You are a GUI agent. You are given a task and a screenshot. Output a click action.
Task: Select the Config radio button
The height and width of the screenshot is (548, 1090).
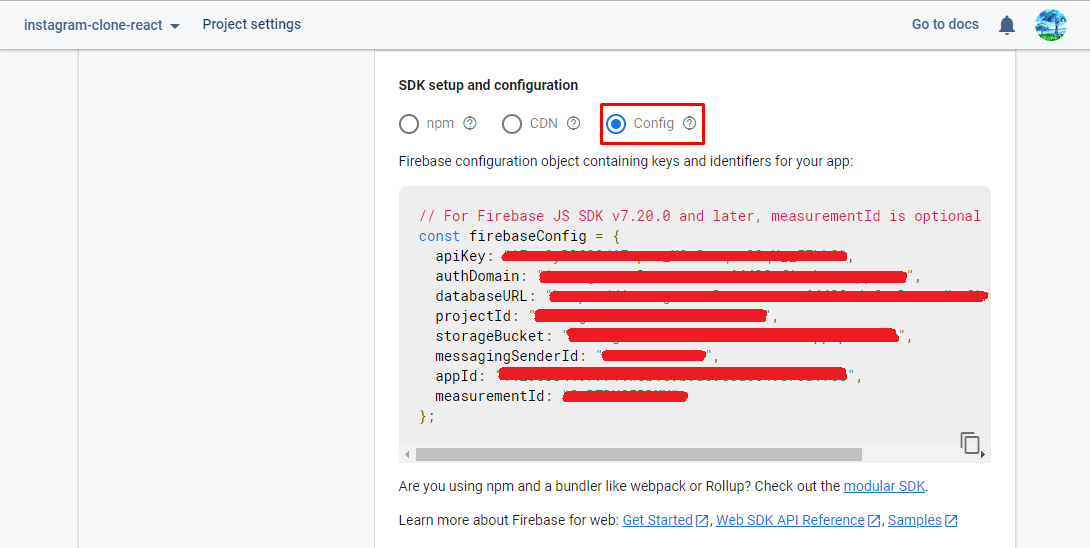click(x=616, y=124)
